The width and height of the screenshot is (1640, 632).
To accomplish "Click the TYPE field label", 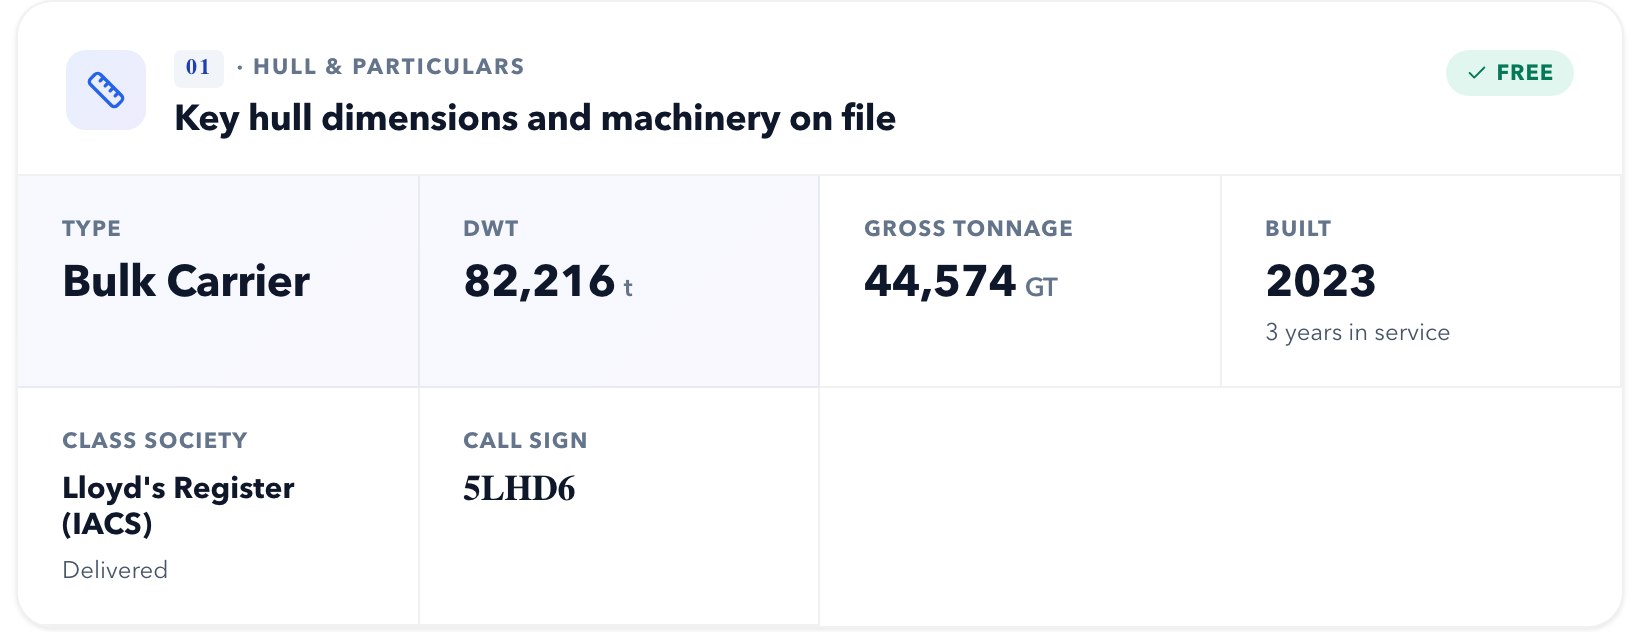I will (x=91, y=229).
